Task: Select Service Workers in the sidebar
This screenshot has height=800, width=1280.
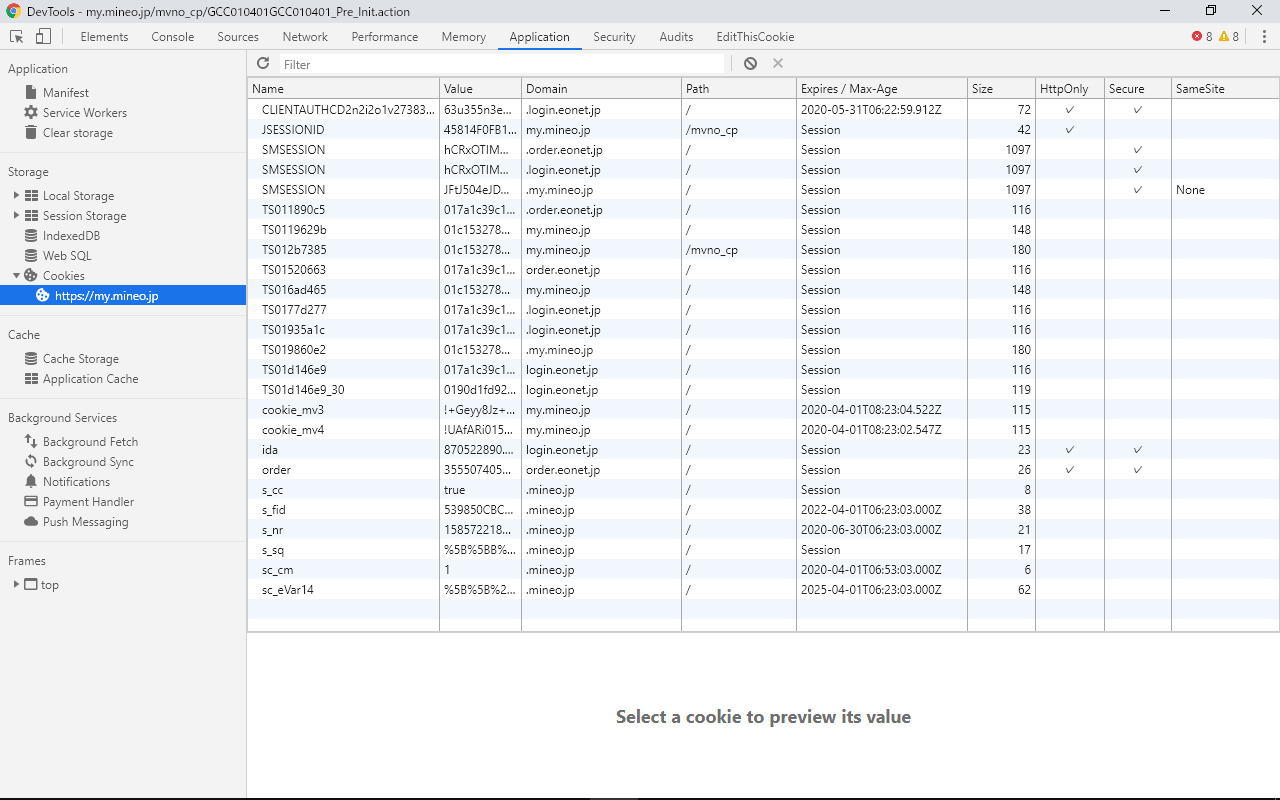Action: pos(84,113)
